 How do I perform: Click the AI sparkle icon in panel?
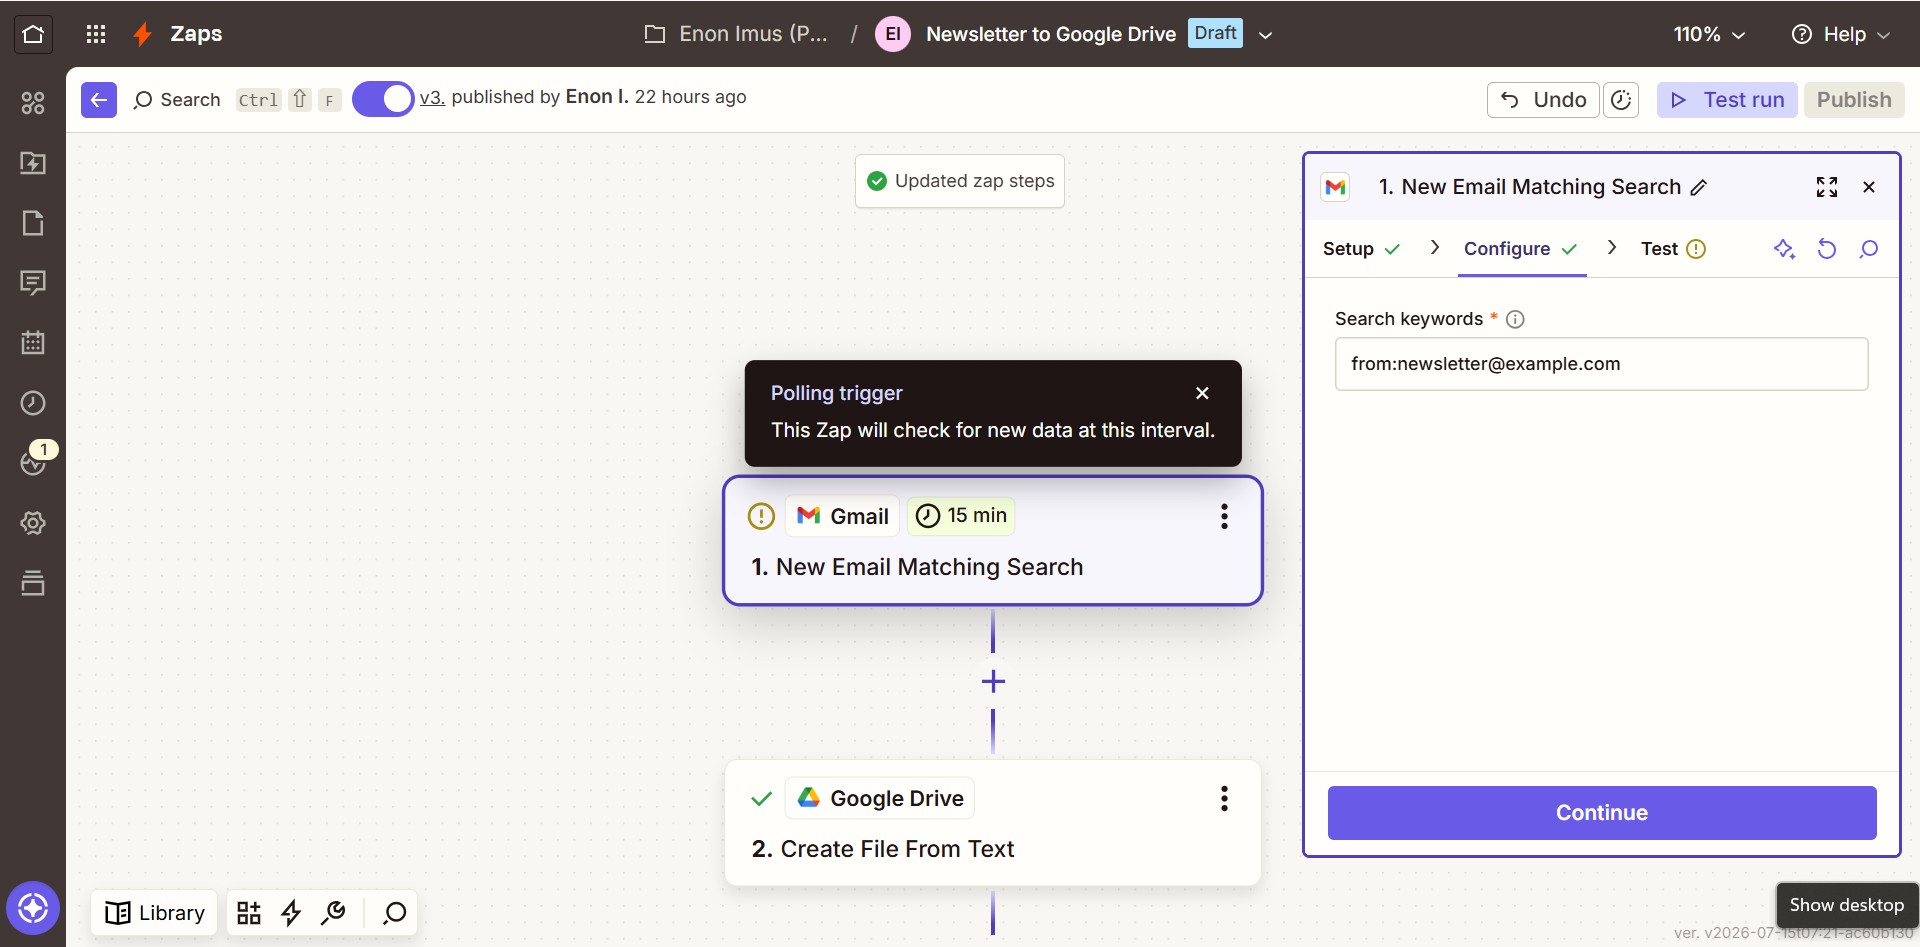click(1784, 249)
